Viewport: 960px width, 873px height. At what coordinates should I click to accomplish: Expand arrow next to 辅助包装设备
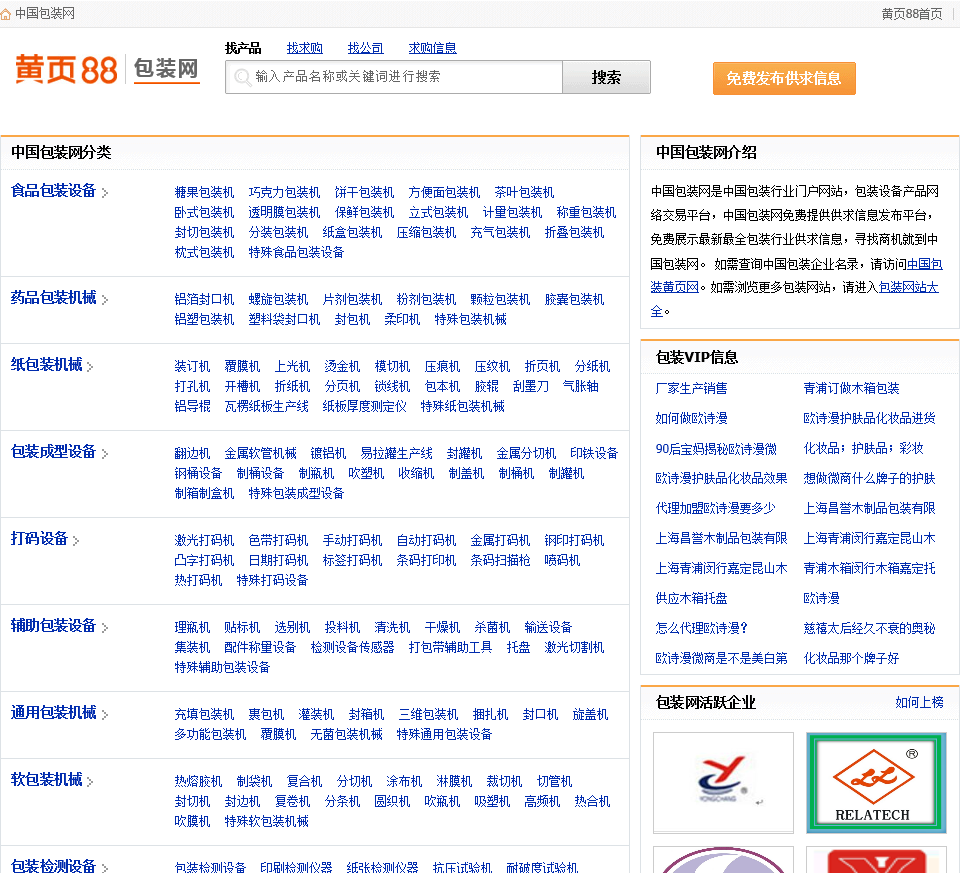click(x=105, y=628)
